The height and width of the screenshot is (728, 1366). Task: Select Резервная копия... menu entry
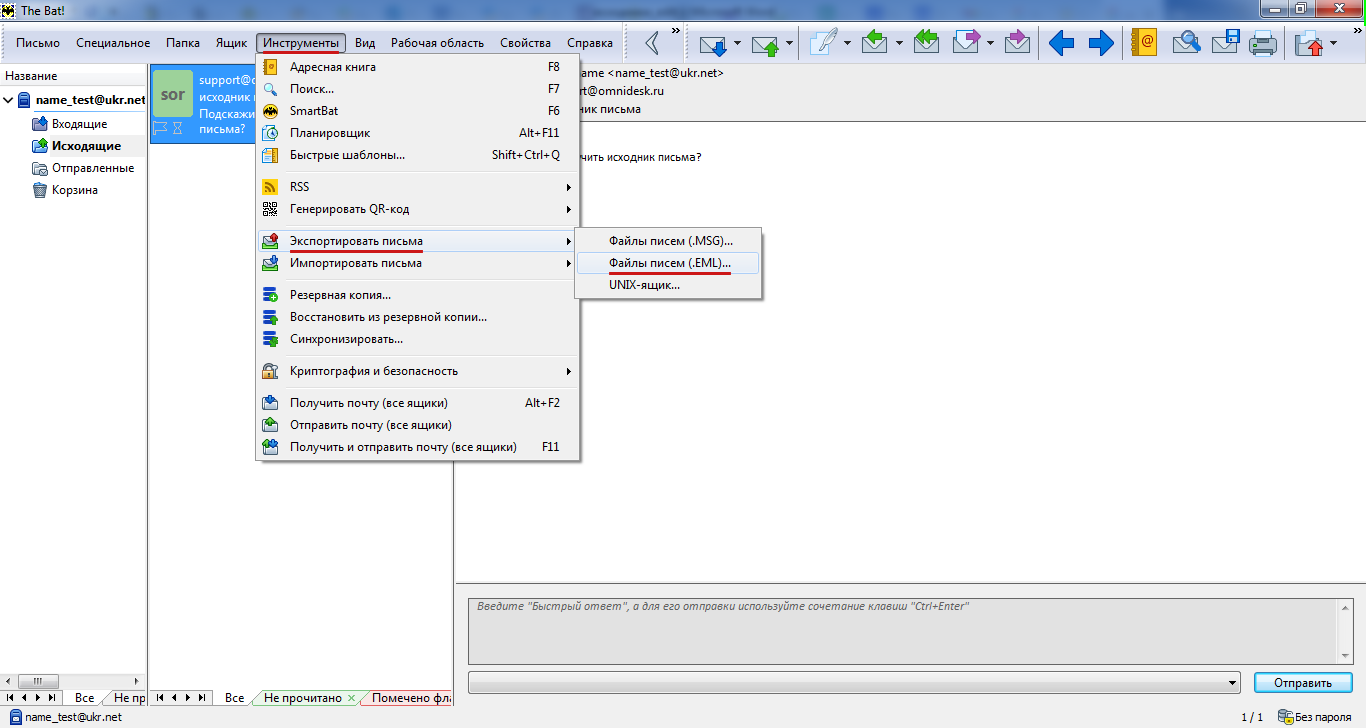pos(418,295)
